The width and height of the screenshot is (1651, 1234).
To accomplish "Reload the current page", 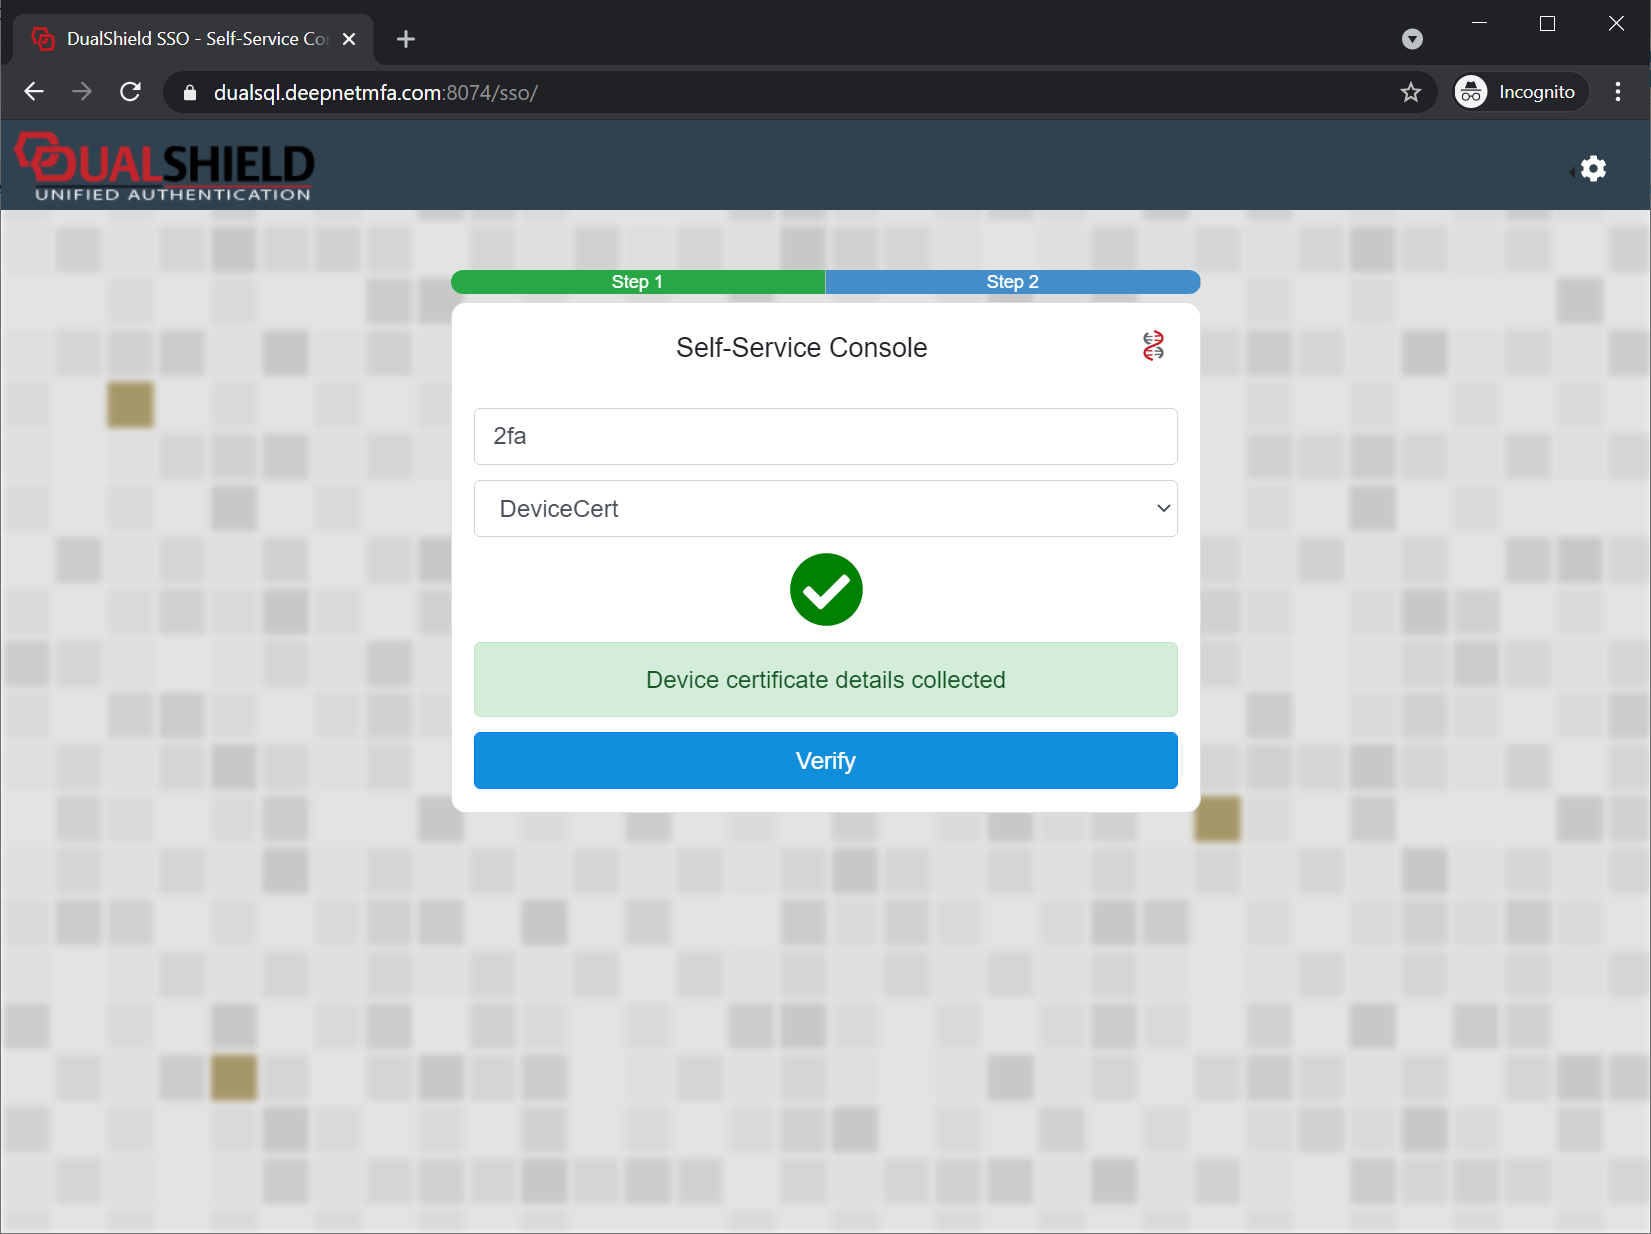I will coord(130,92).
